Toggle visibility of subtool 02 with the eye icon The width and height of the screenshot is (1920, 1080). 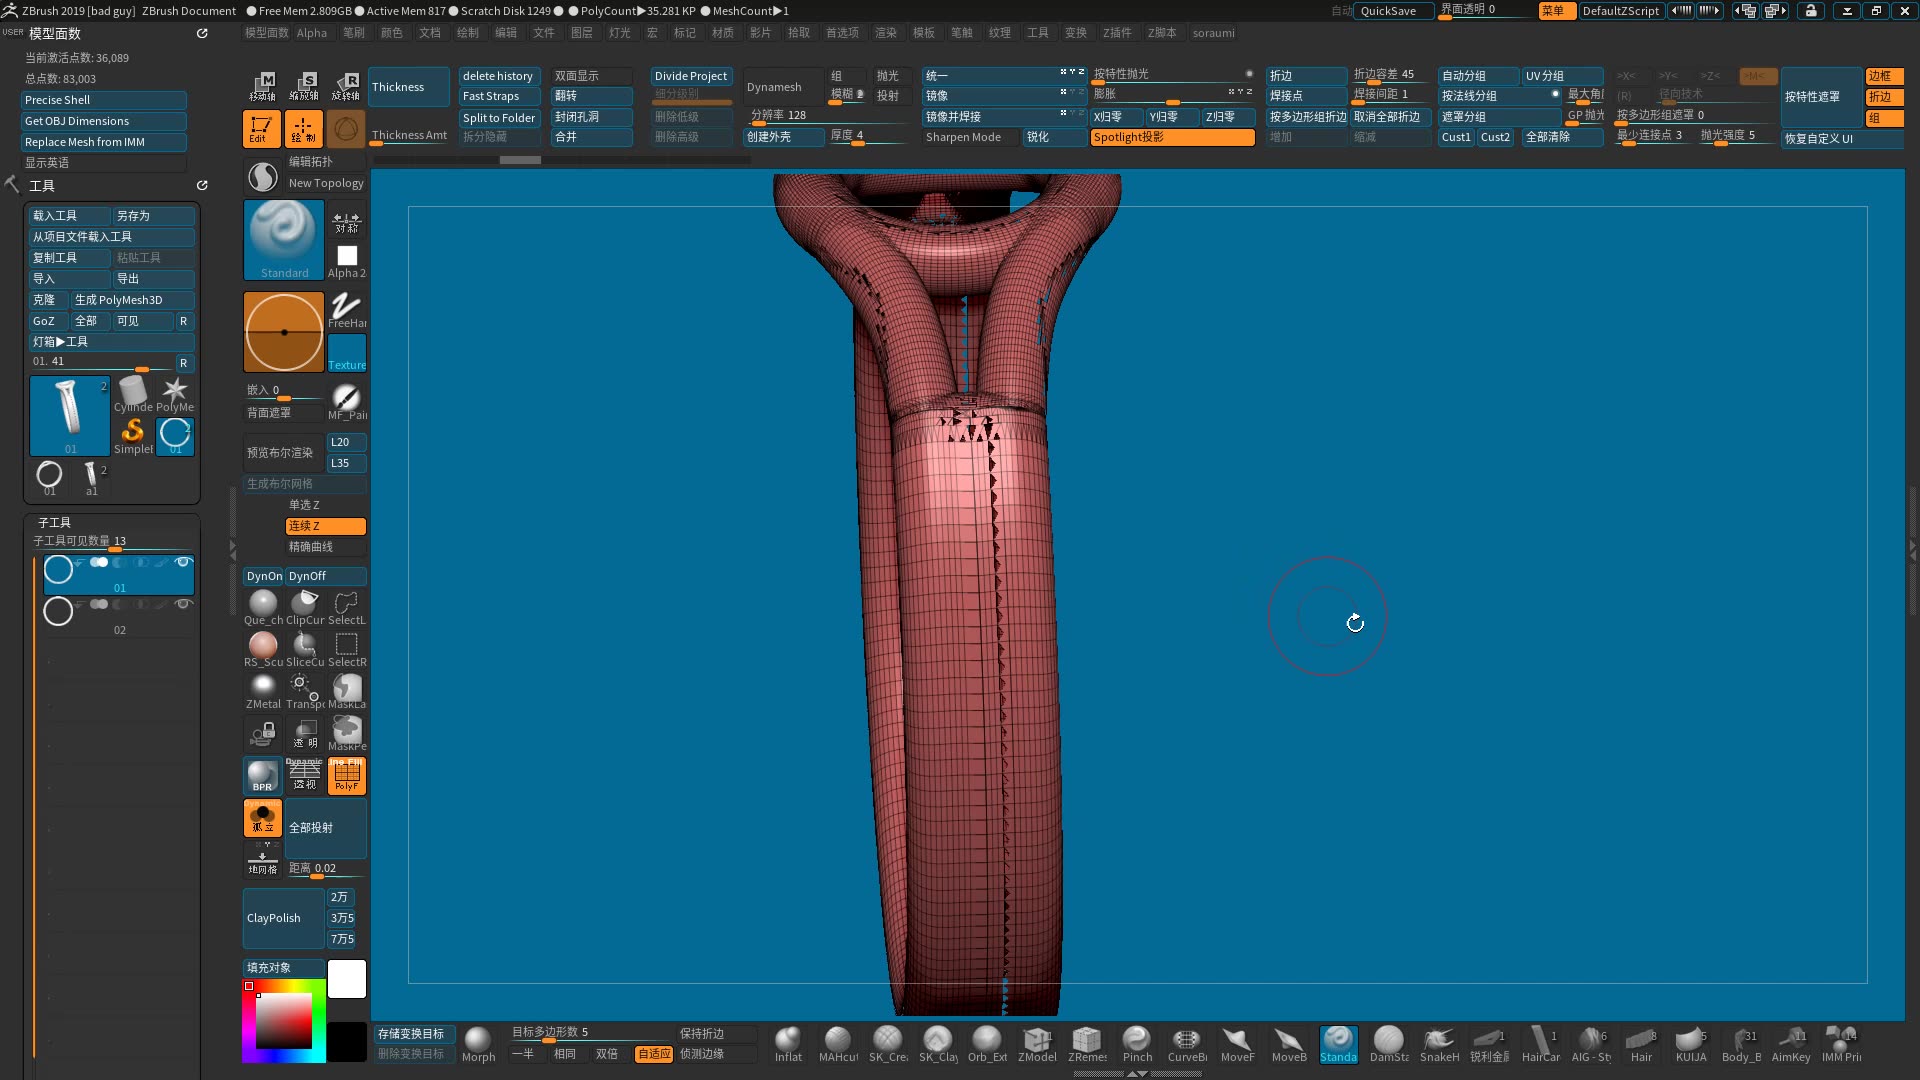click(x=184, y=604)
